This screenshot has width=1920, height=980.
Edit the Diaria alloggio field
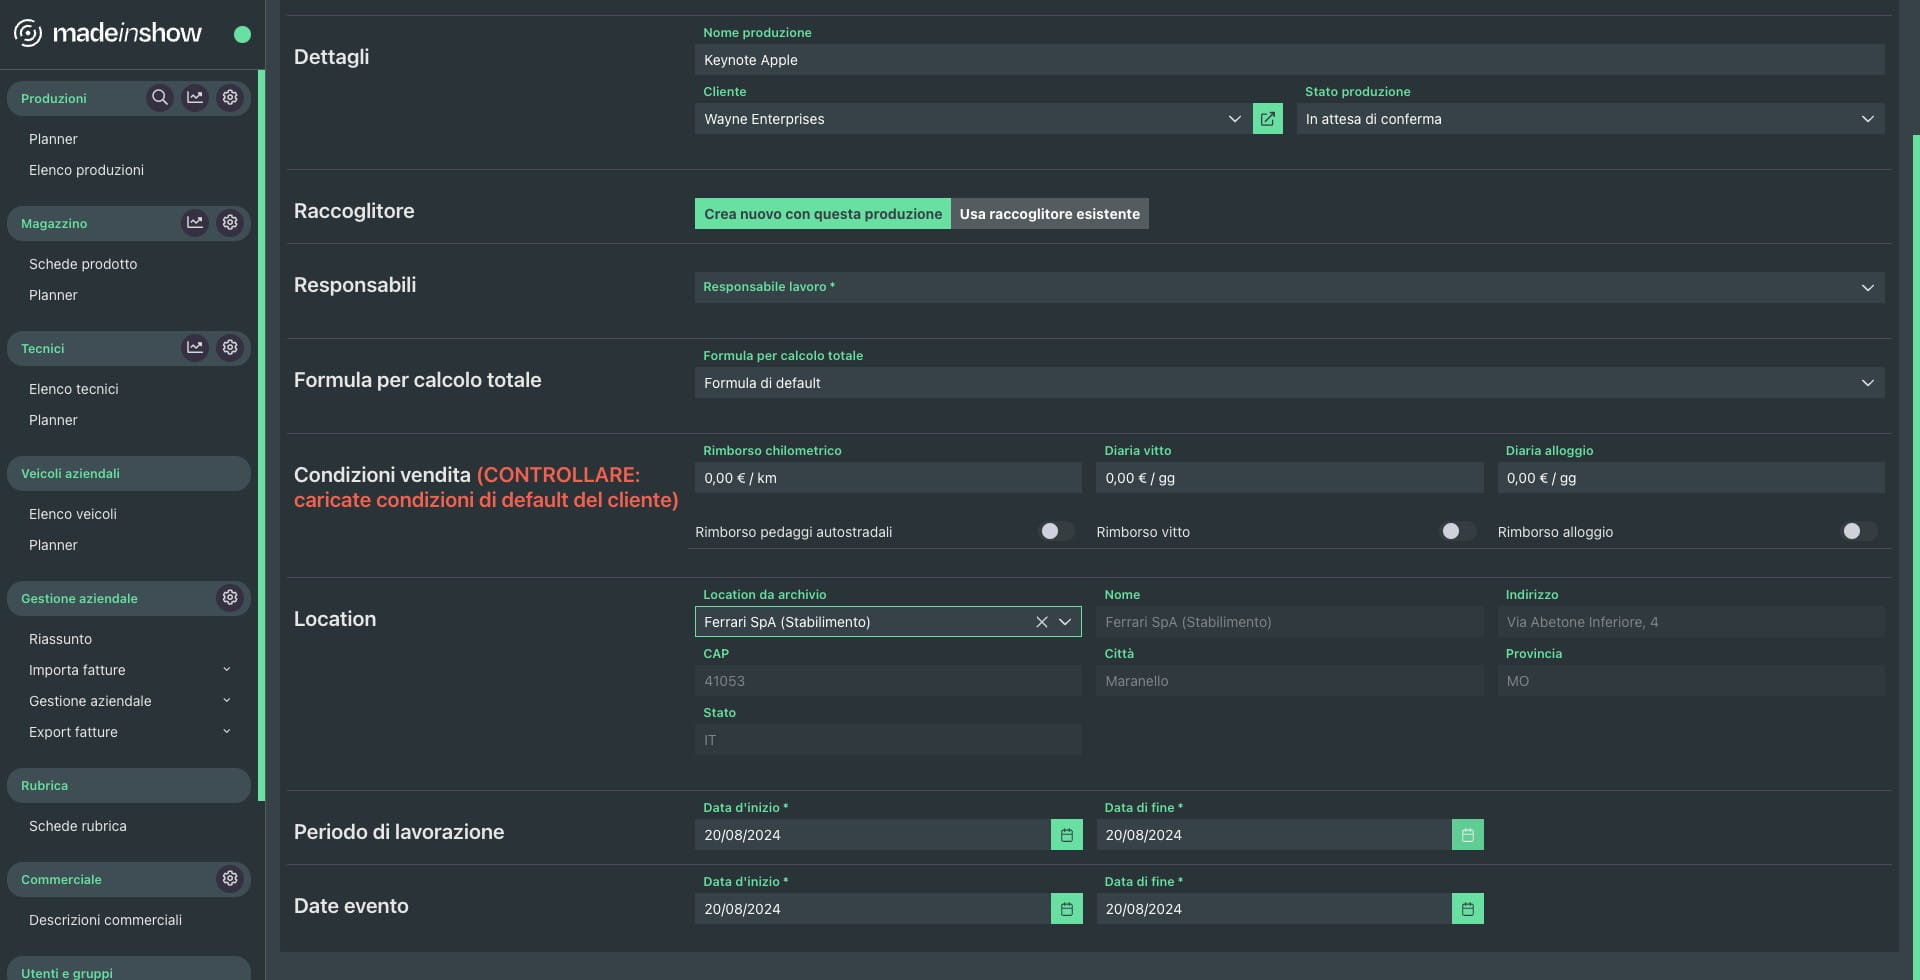pos(1691,478)
